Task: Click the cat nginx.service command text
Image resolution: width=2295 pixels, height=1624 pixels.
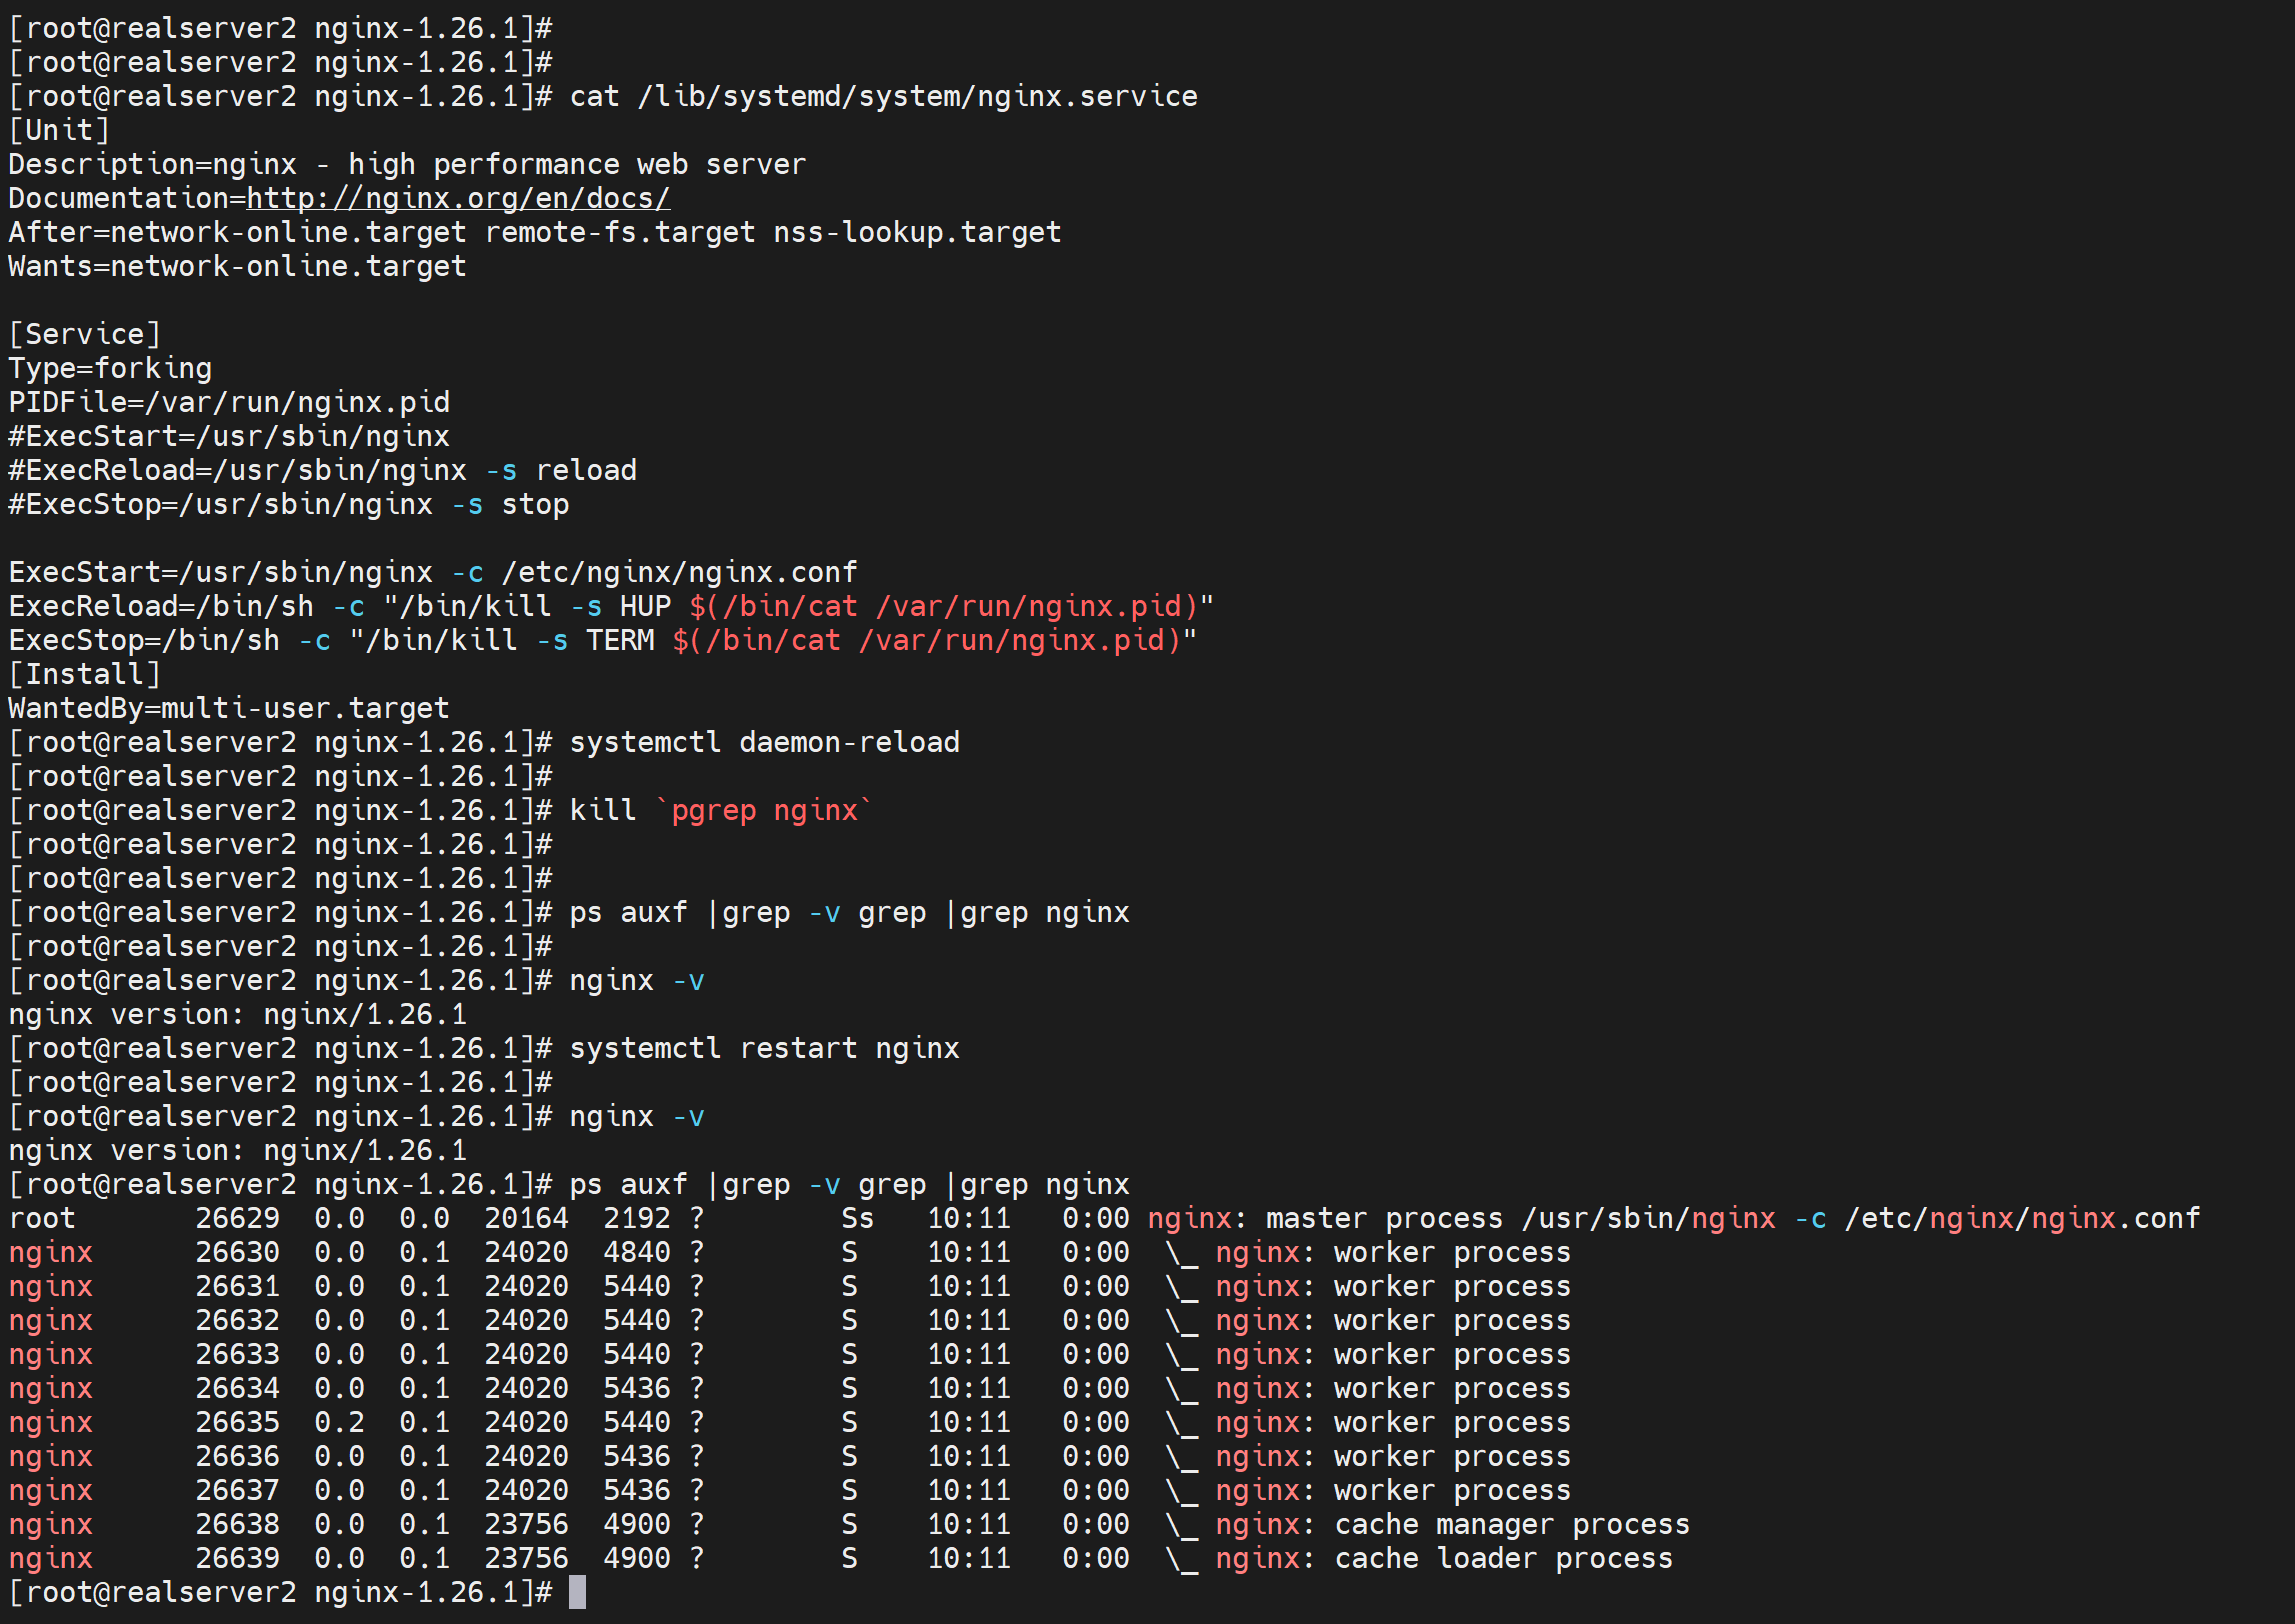Action: click(x=883, y=96)
